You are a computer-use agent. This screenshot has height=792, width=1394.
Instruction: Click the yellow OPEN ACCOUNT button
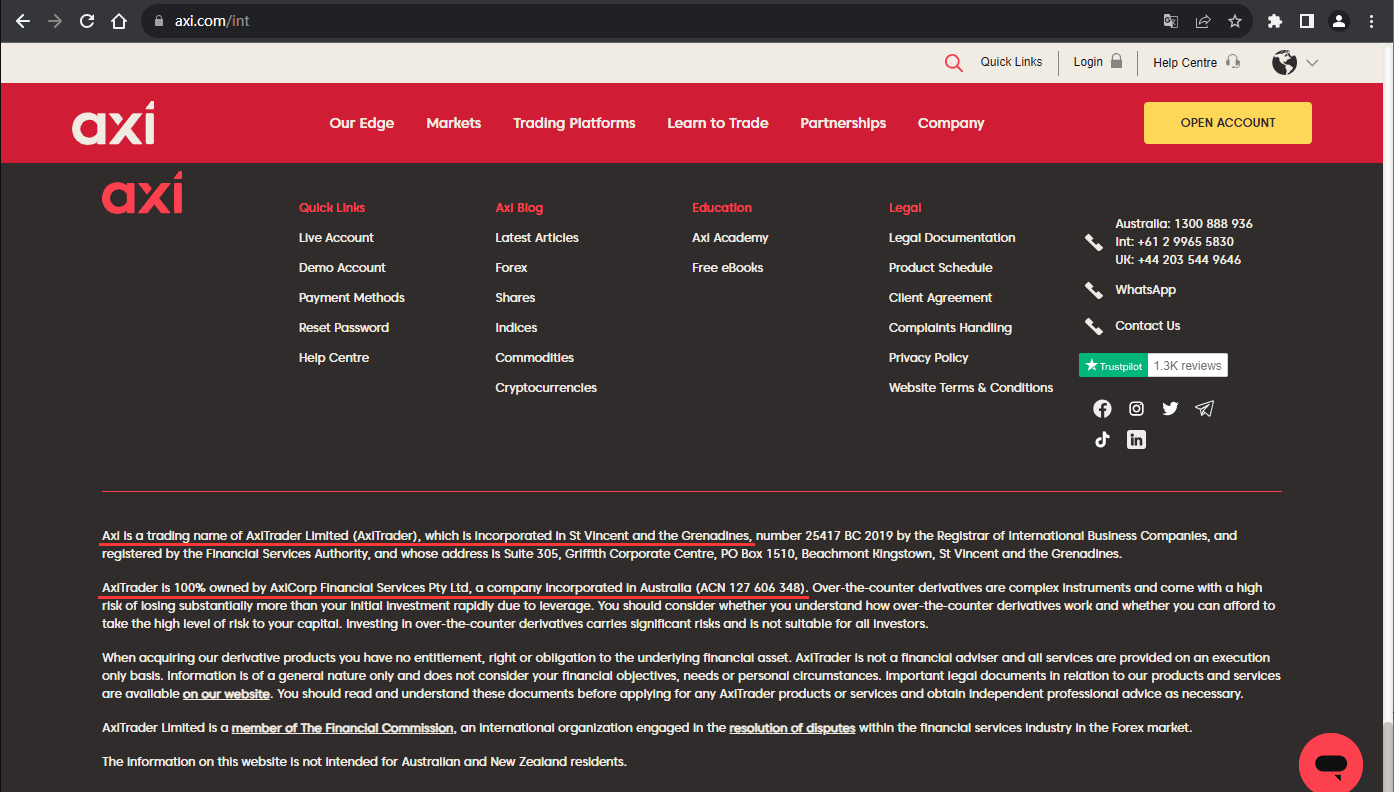pos(1228,123)
